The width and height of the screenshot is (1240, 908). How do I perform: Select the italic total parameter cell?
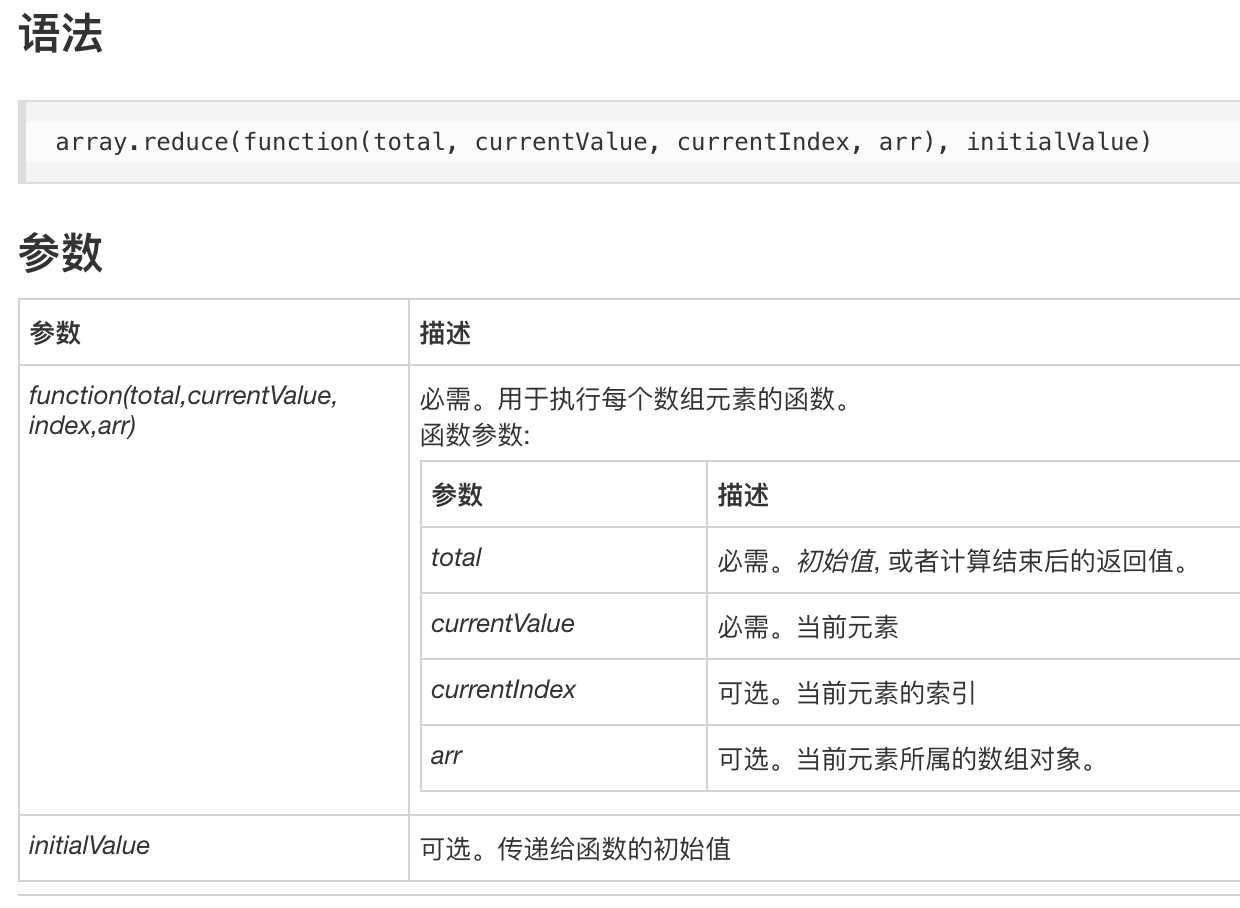click(x=457, y=558)
